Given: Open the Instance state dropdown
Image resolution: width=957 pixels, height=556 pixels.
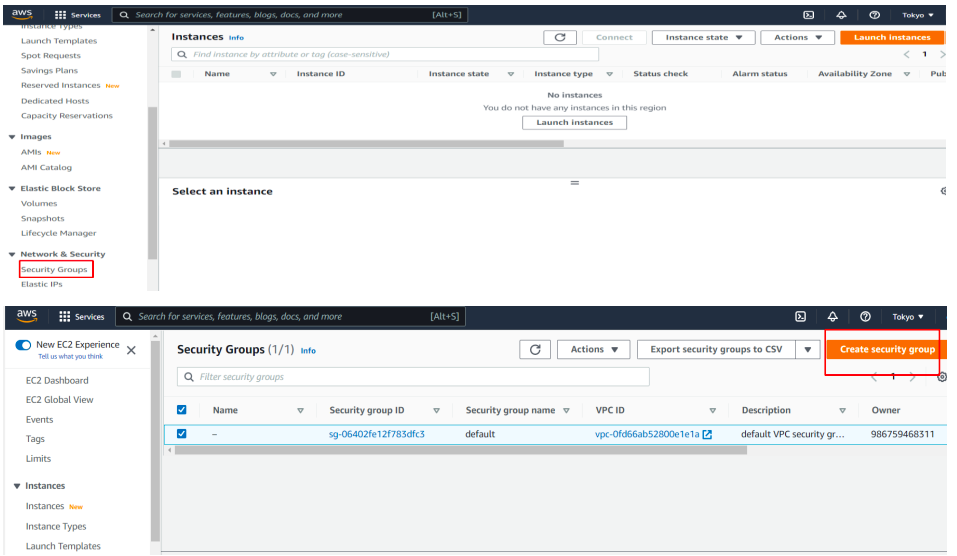Looking at the screenshot, I should click(703, 37).
